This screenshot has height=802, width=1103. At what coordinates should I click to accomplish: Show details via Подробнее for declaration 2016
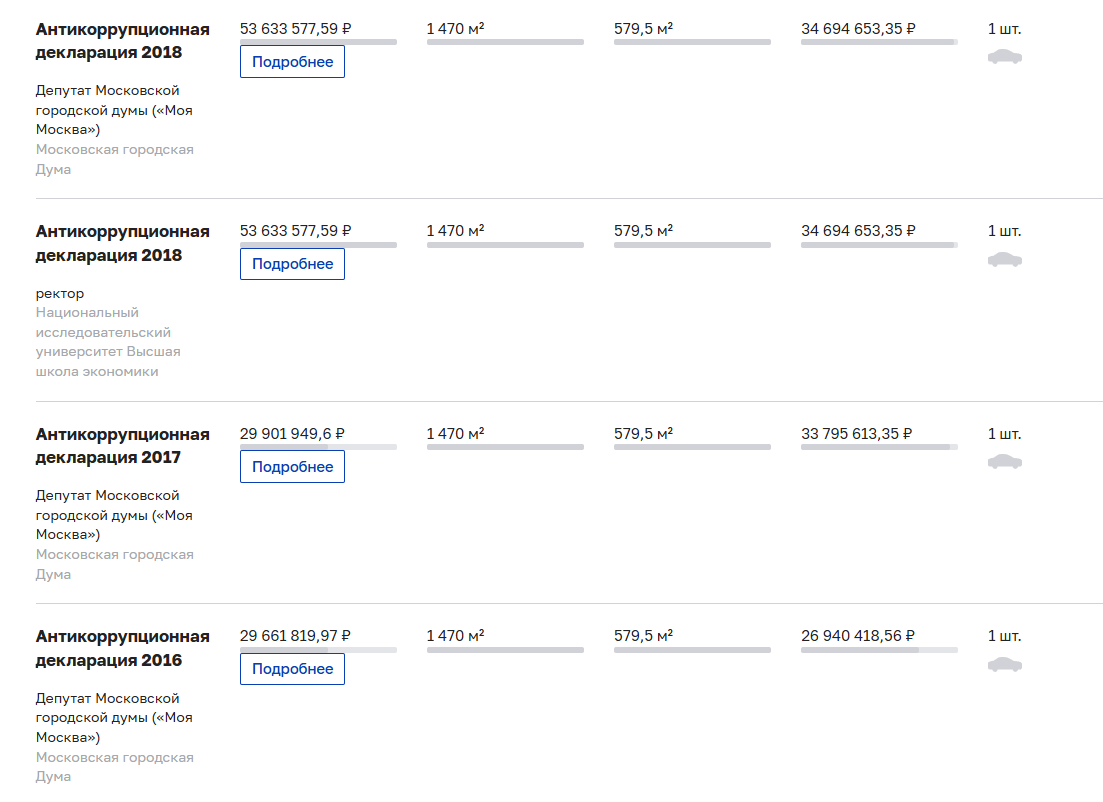(x=292, y=669)
